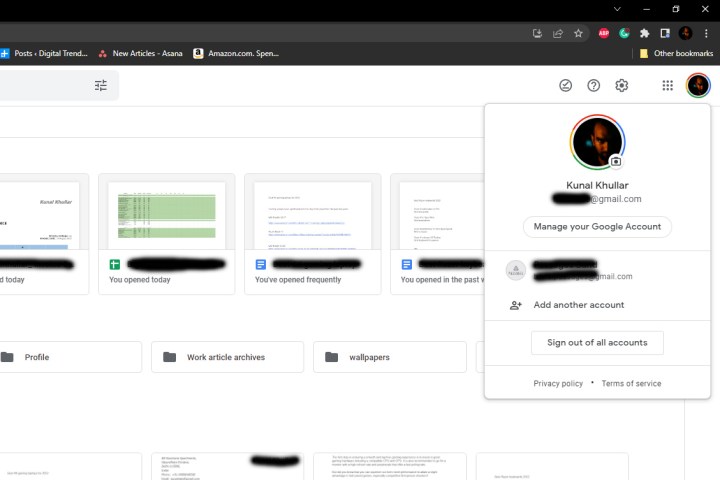Open the Grammarly extension icon

(624, 33)
